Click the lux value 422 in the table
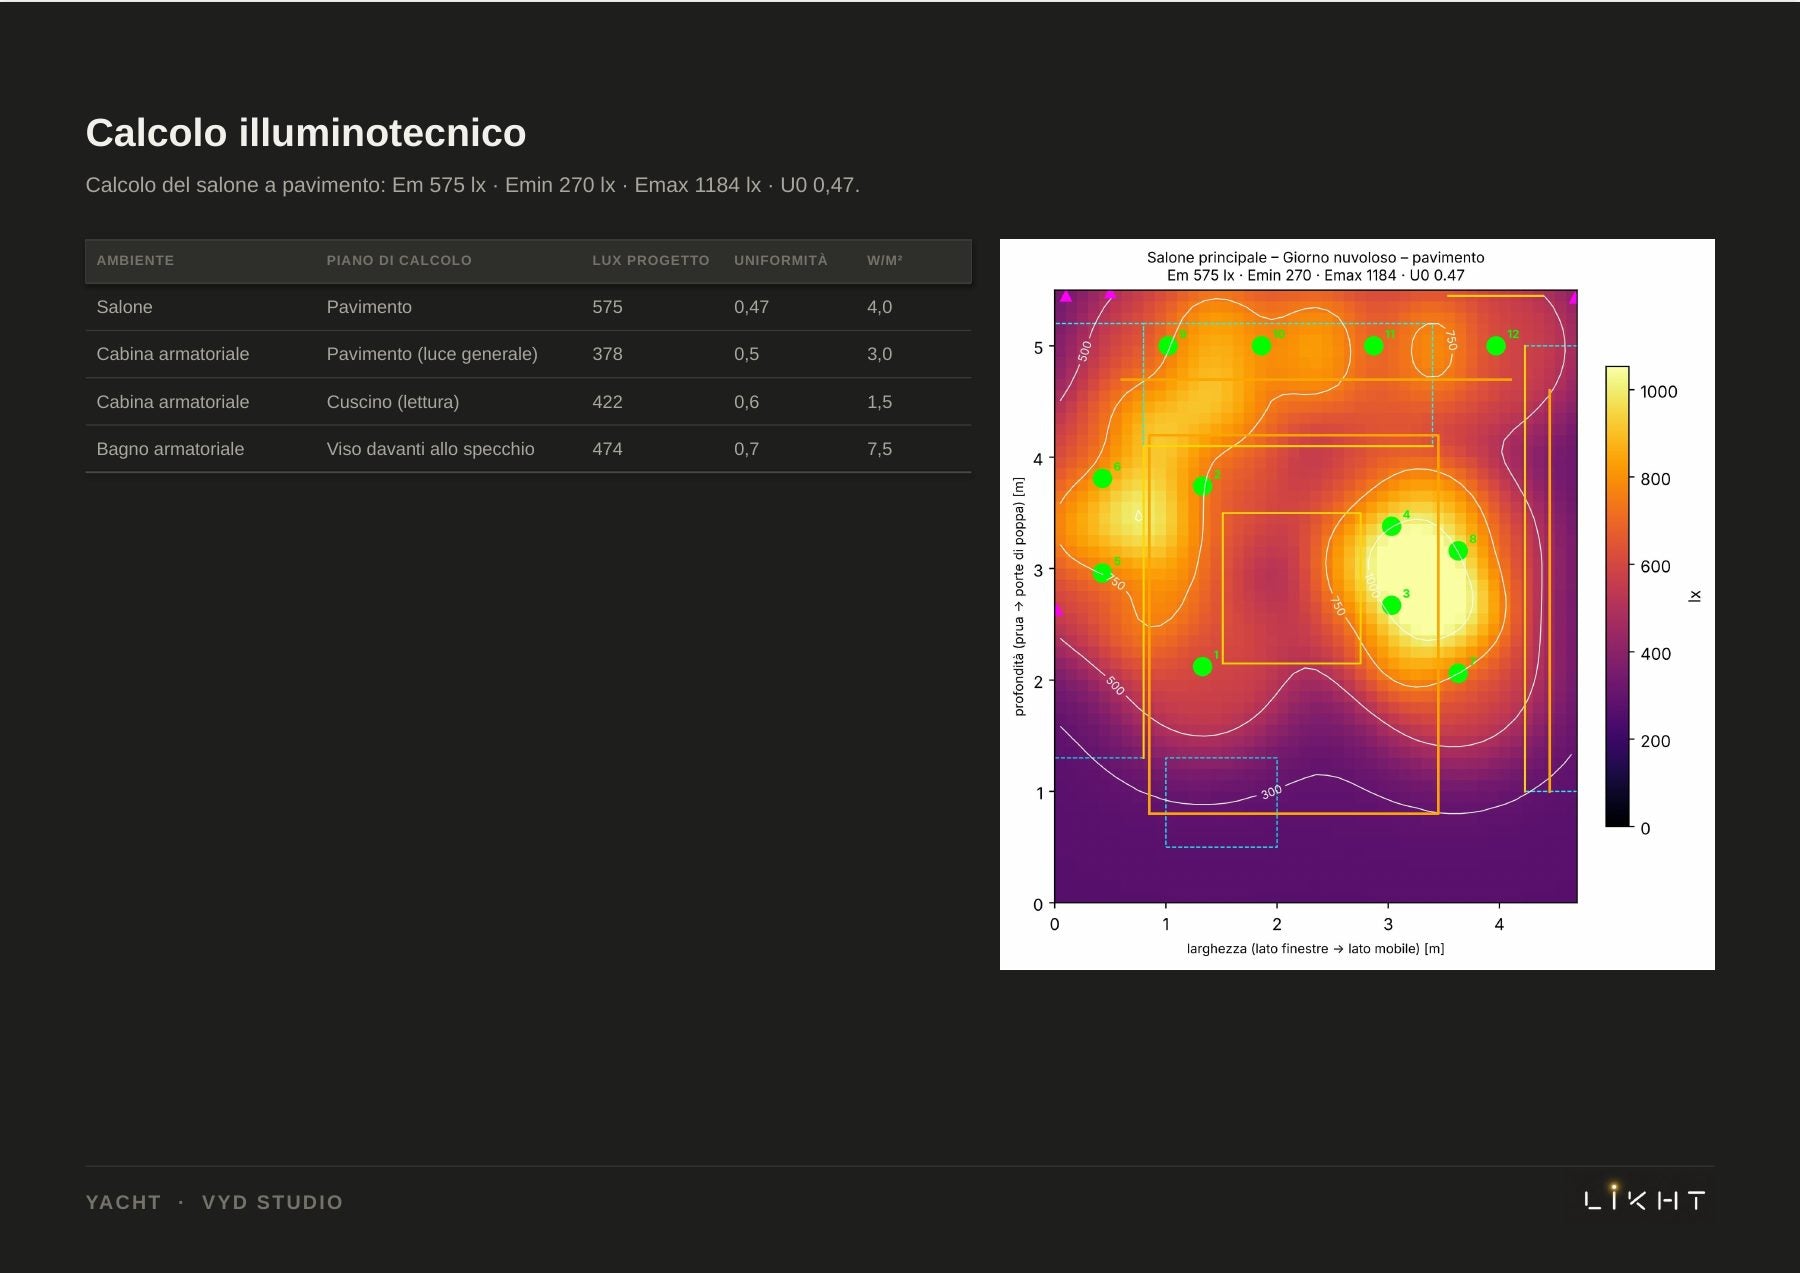The image size is (1800, 1273). [607, 402]
